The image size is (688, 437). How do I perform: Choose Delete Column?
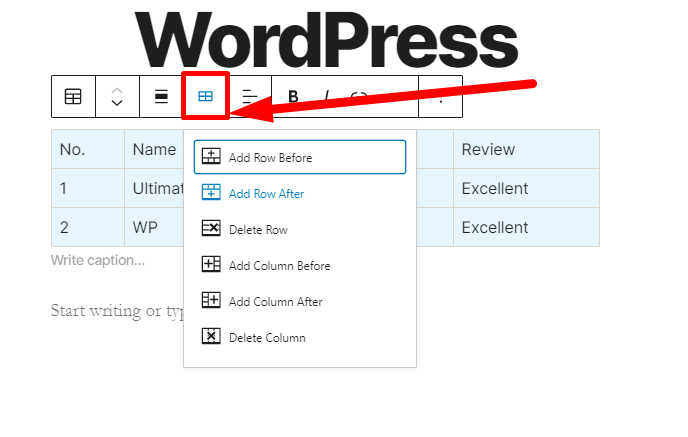300,337
